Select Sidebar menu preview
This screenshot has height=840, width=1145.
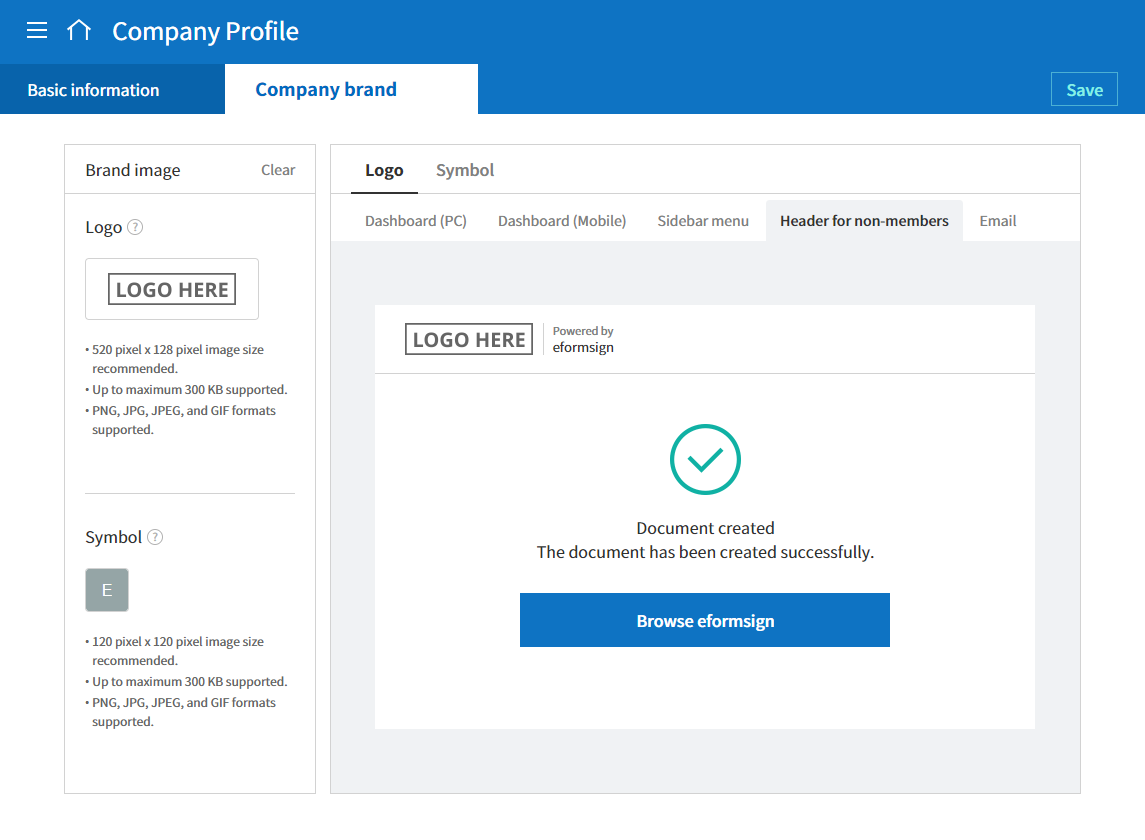(702, 221)
